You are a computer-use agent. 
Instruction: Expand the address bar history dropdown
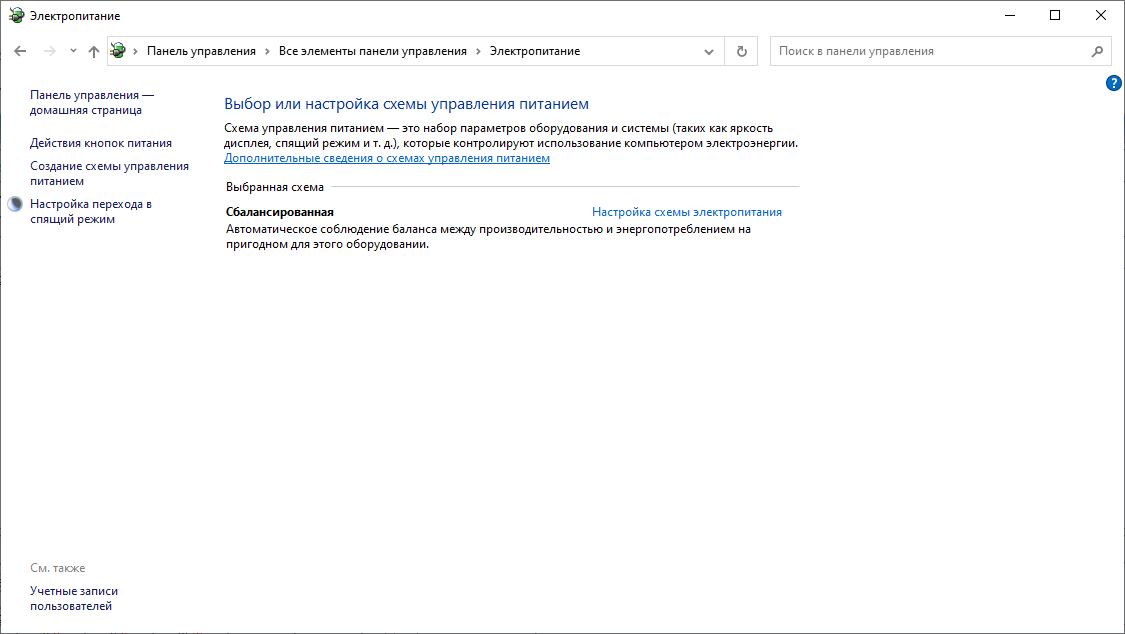click(x=709, y=52)
